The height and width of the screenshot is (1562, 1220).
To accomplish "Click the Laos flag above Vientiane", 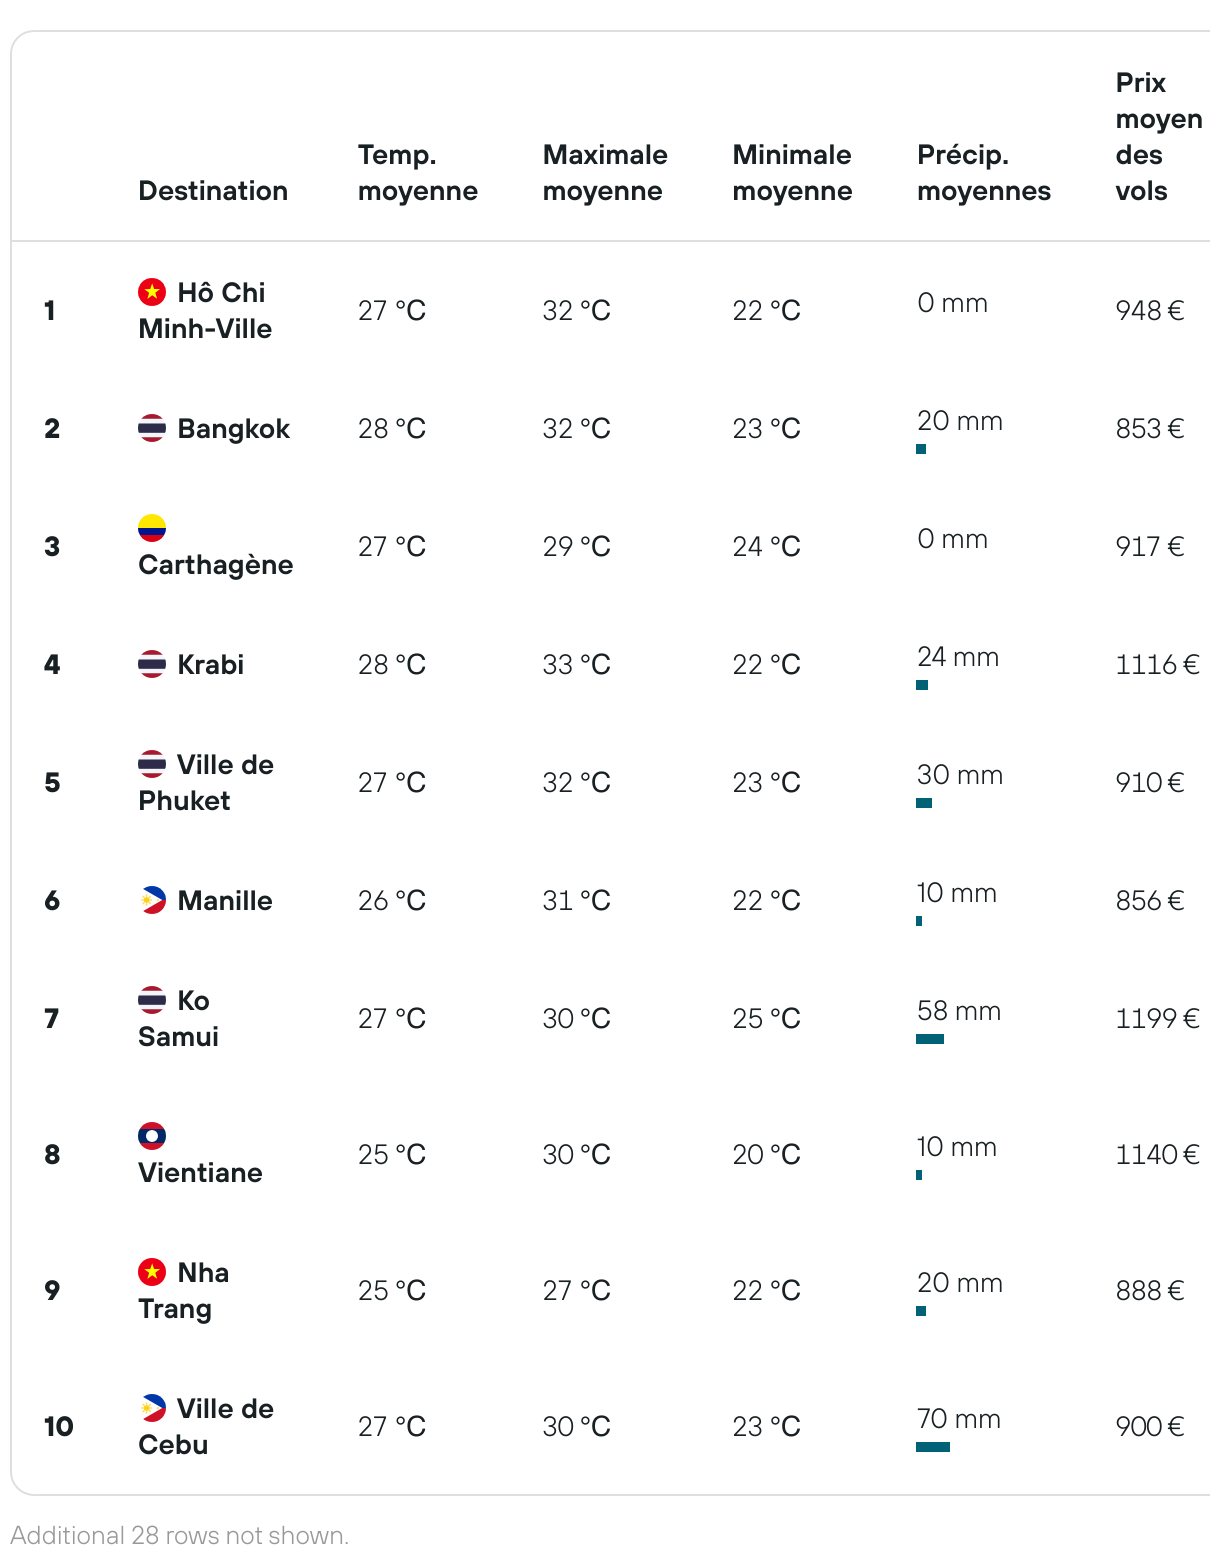I will point(152,1136).
